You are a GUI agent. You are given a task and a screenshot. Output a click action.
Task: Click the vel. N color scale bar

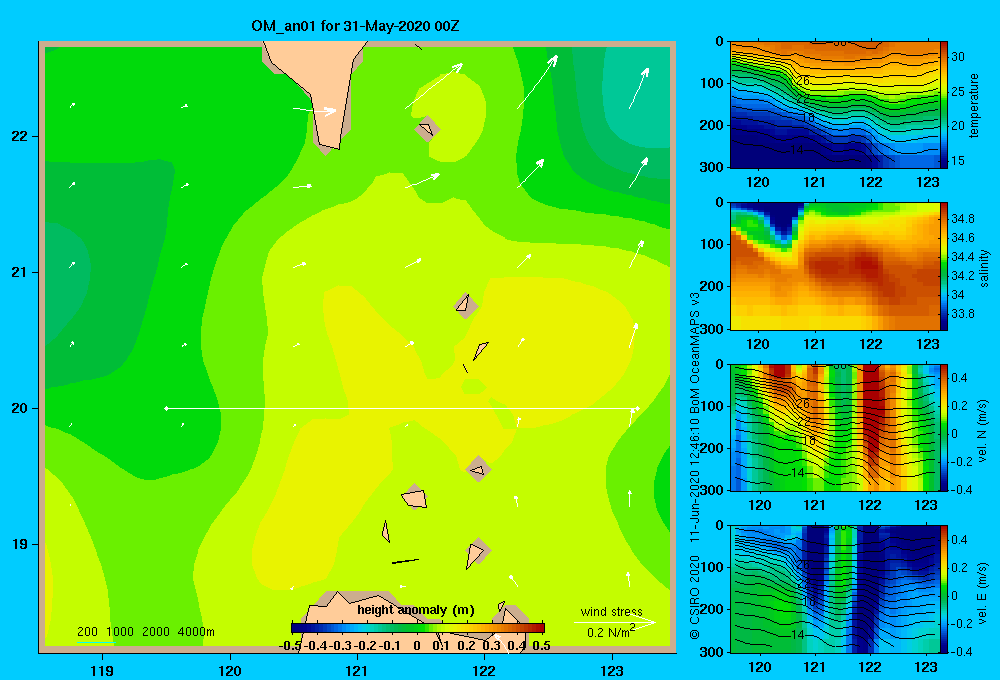[x=944, y=427]
